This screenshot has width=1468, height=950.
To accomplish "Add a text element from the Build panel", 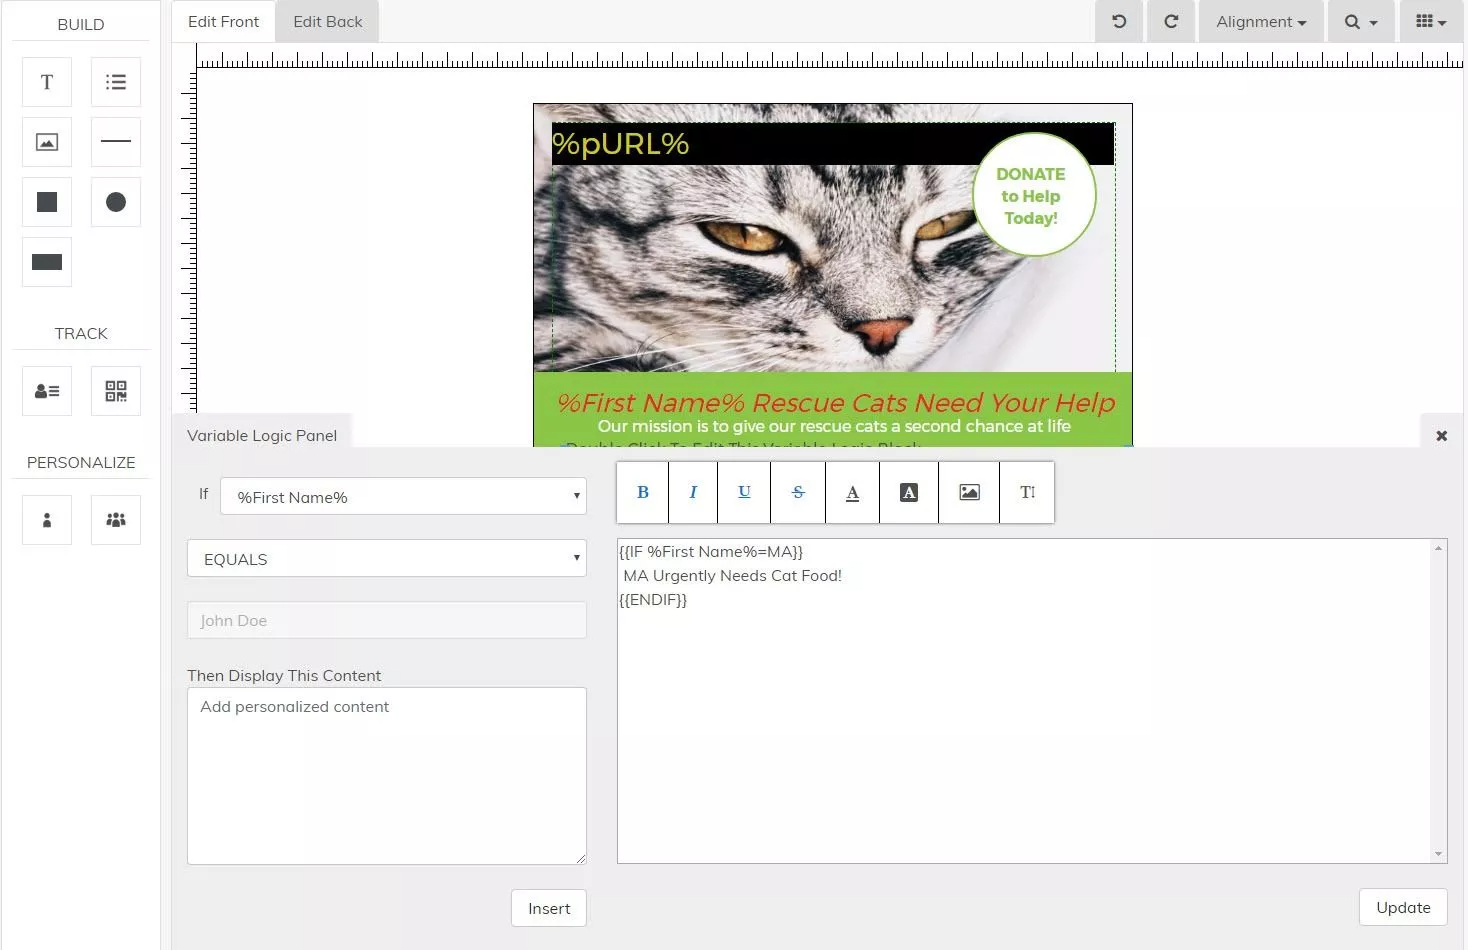I will 46,81.
